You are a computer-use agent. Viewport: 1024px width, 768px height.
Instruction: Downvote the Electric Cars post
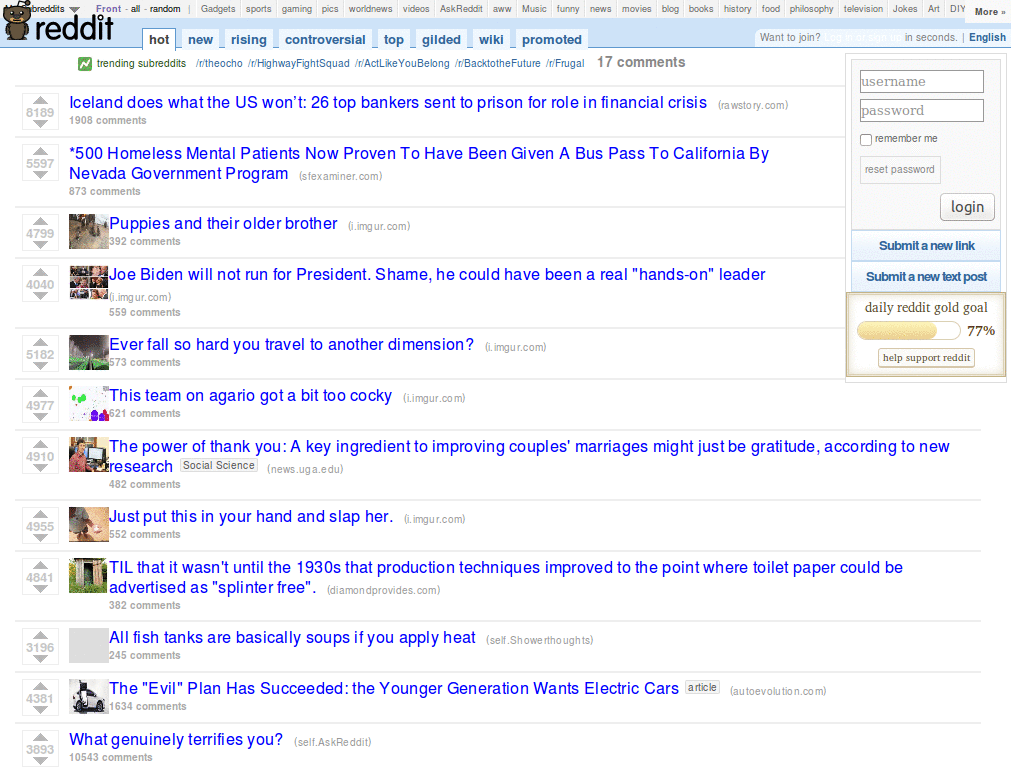tap(40, 710)
